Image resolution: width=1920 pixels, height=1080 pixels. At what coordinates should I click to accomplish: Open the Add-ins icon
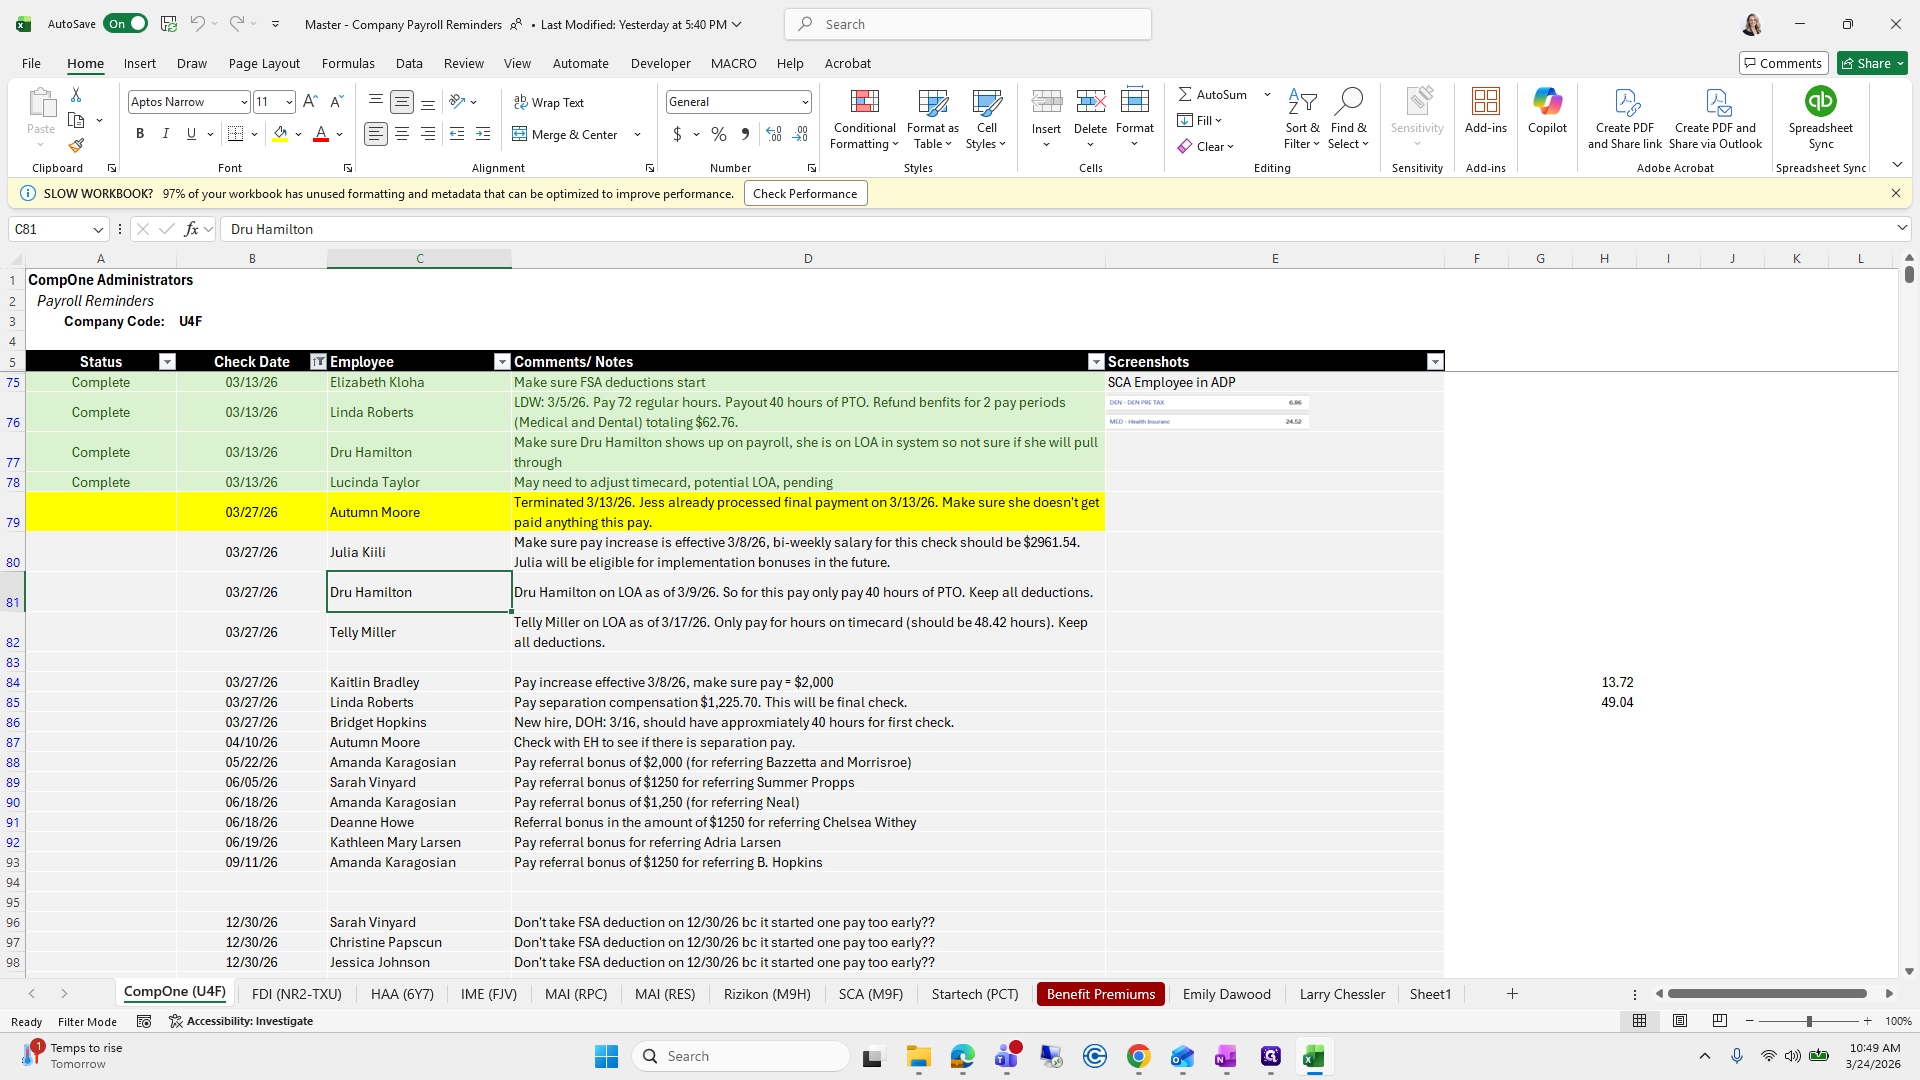point(1485,110)
